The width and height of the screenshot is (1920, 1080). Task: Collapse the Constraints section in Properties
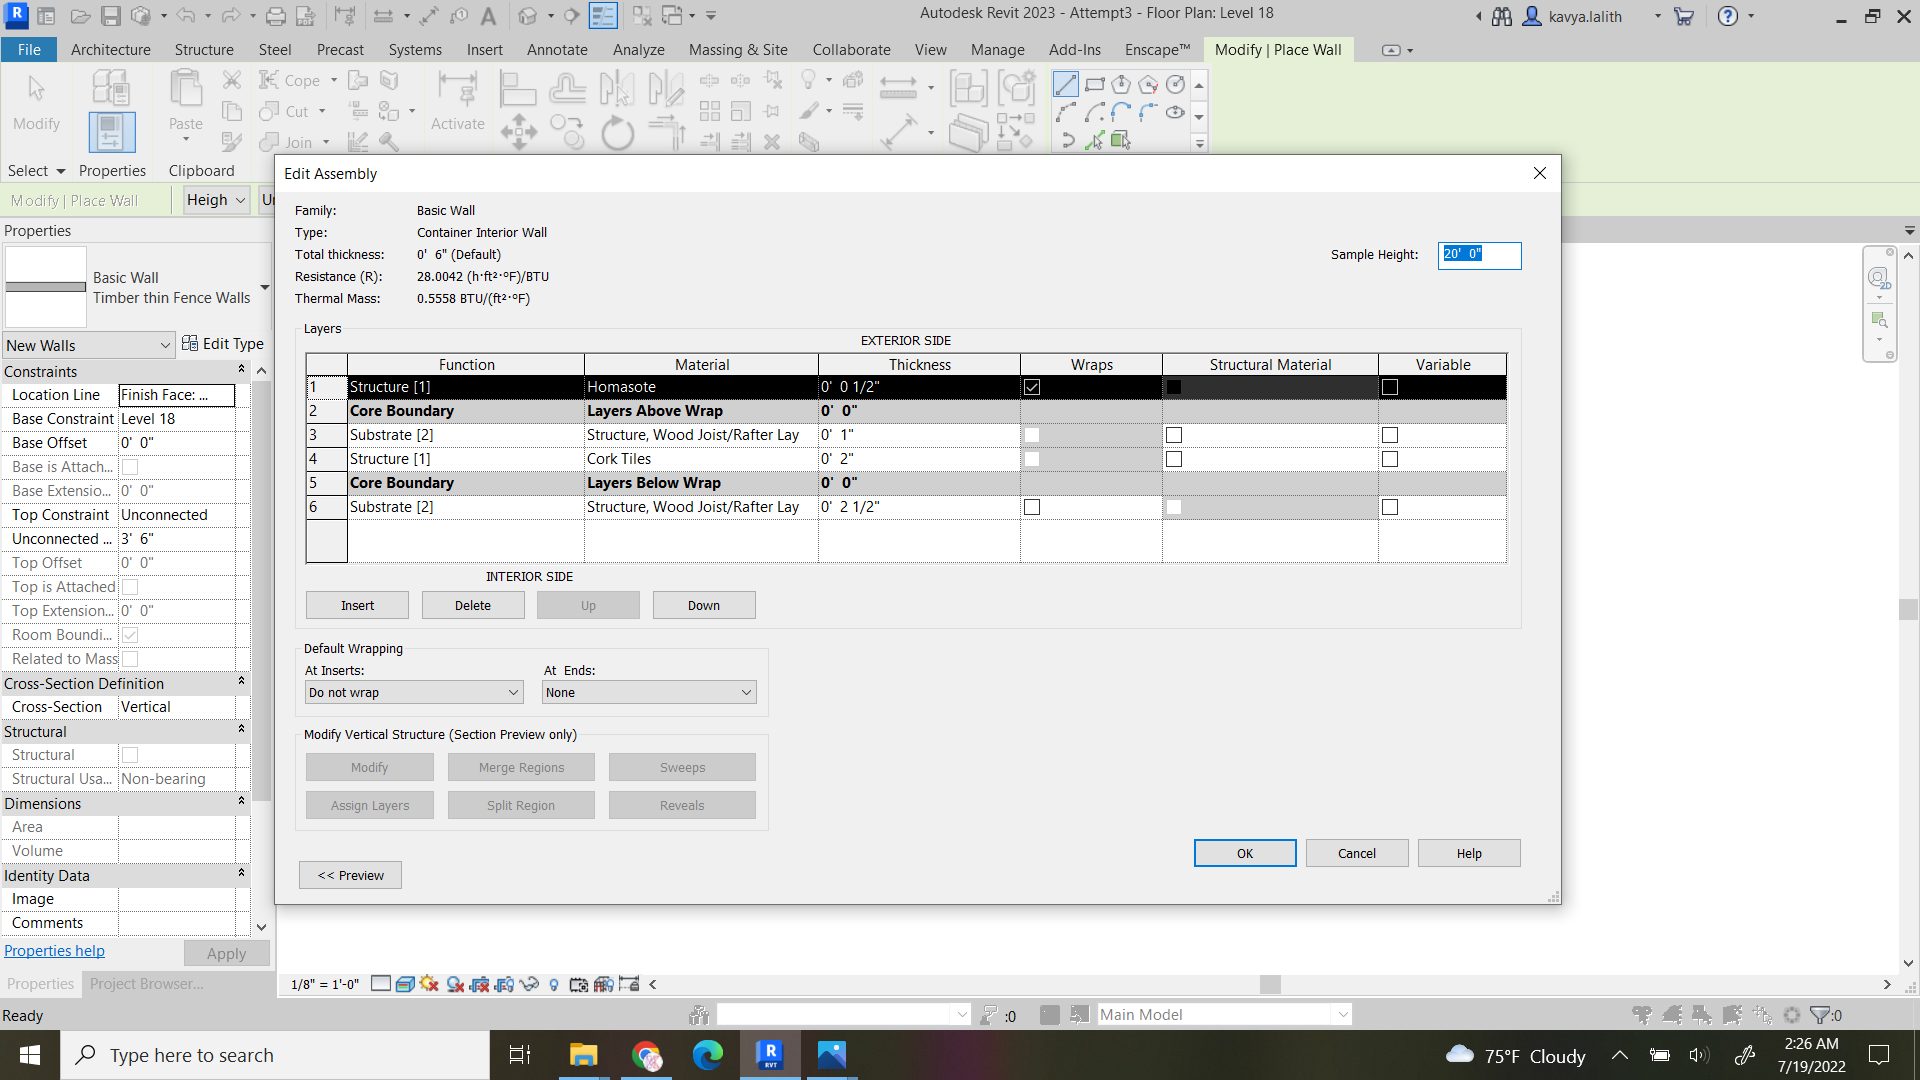(241, 370)
